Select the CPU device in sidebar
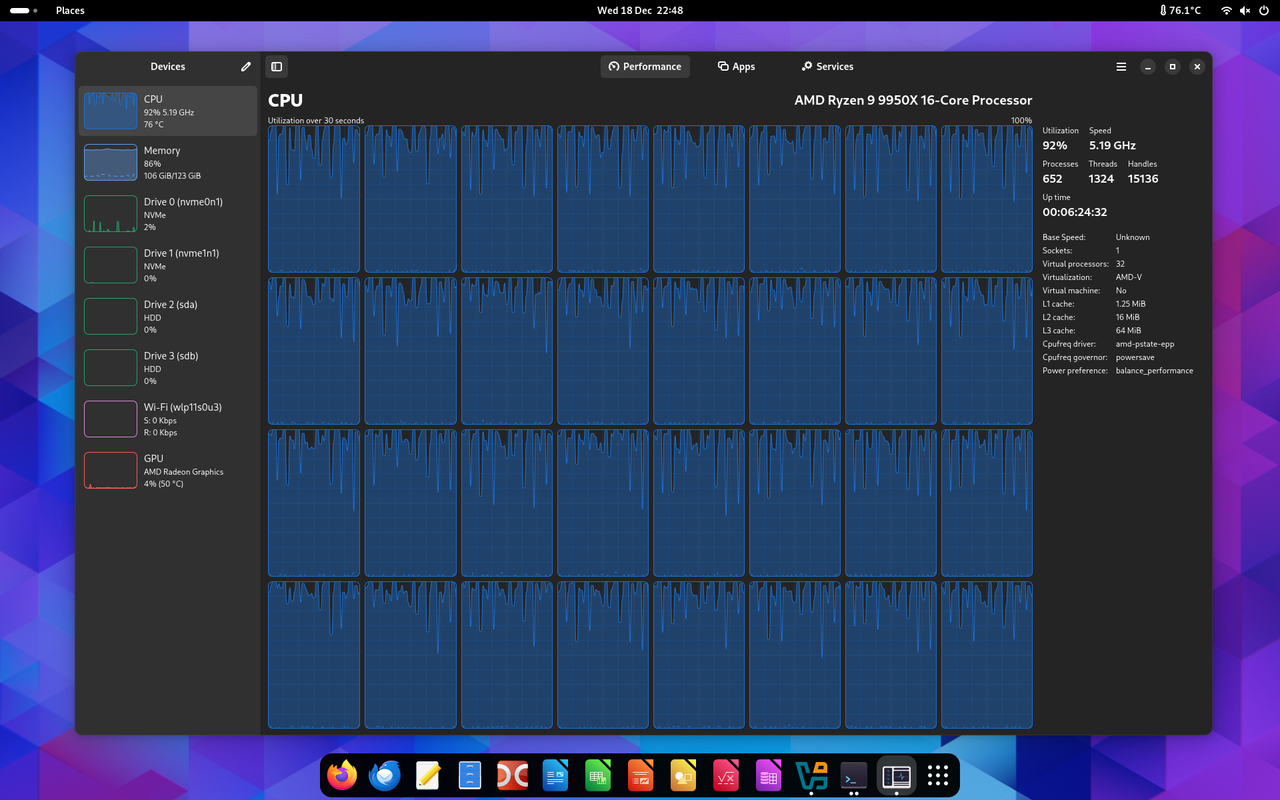1280x800 pixels. (168, 111)
